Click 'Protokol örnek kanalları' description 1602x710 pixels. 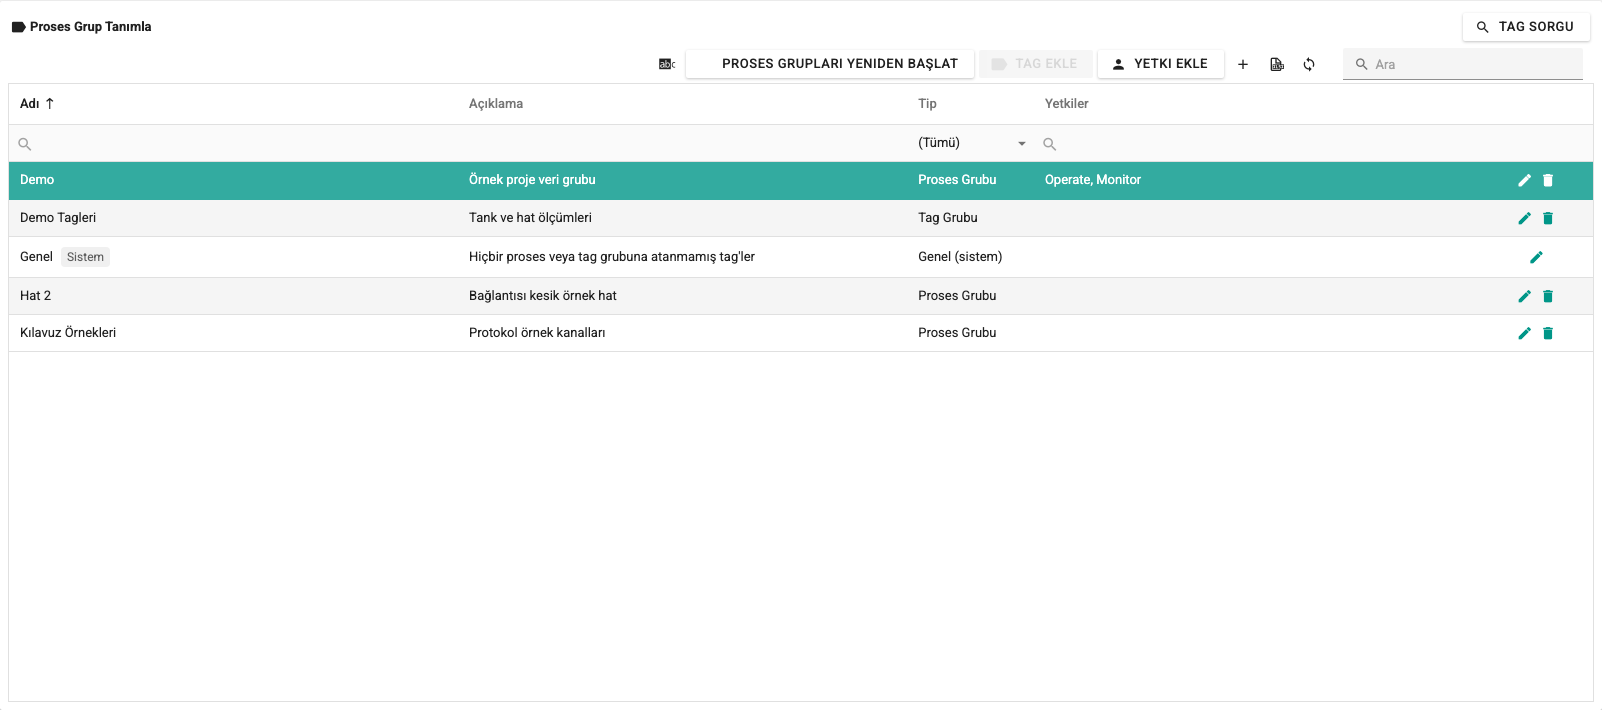(x=537, y=333)
